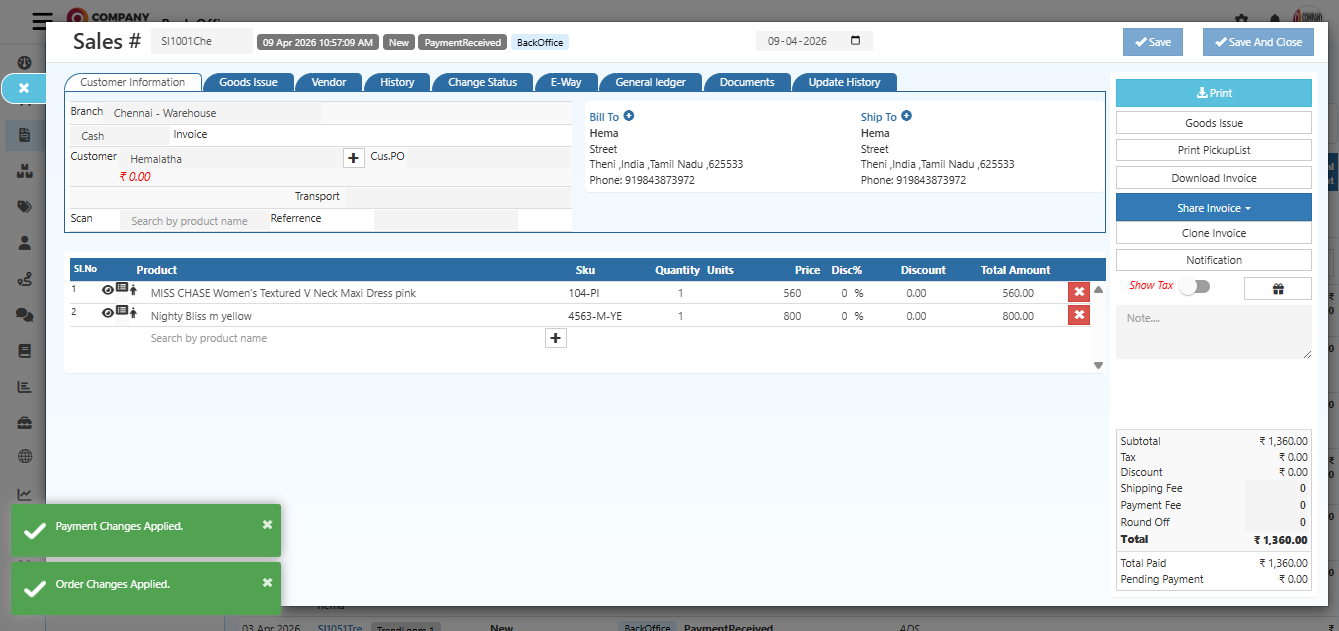Click Download Invoice
This screenshot has height=631, width=1339.
(1213, 177)
